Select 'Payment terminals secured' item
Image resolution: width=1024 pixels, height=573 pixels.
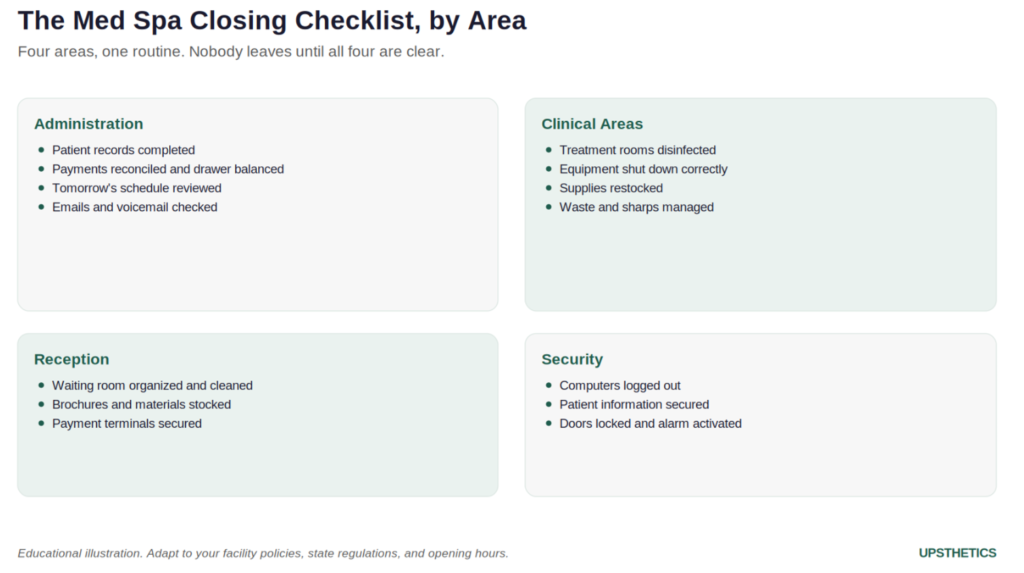[x=127, y=423]
